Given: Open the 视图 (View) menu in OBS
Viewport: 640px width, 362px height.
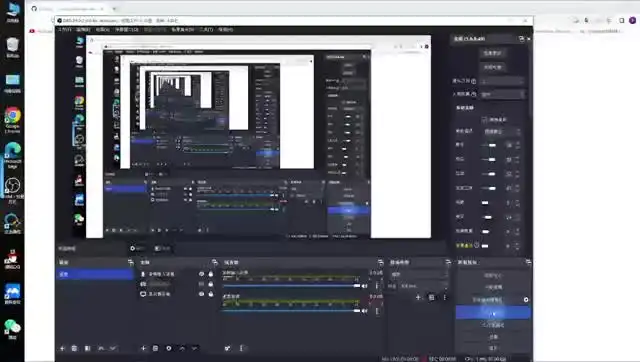Looking at the screenshot, I should click(x=102, y=30).
